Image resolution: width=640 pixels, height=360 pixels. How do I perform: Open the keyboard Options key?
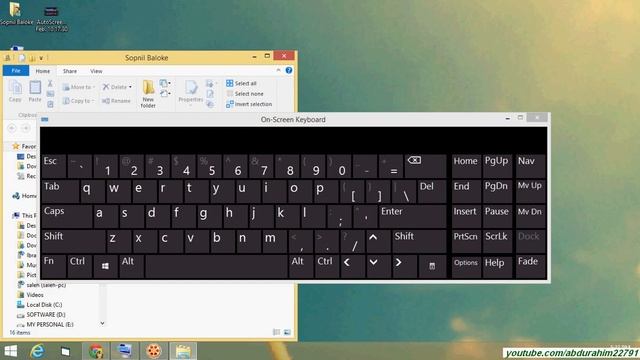466,266
